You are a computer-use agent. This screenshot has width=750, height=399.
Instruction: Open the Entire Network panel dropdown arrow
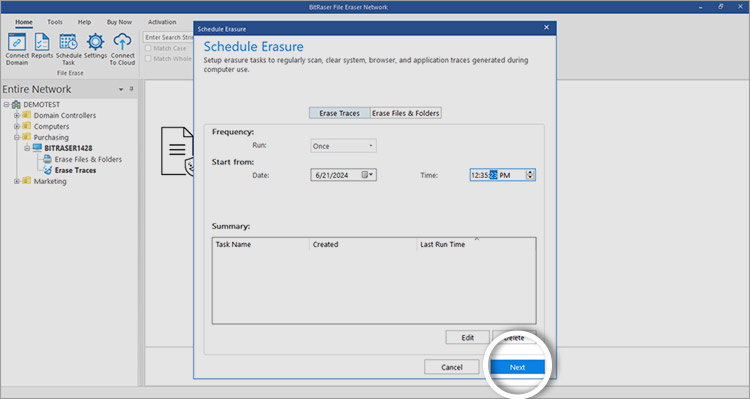click(121, 89)
